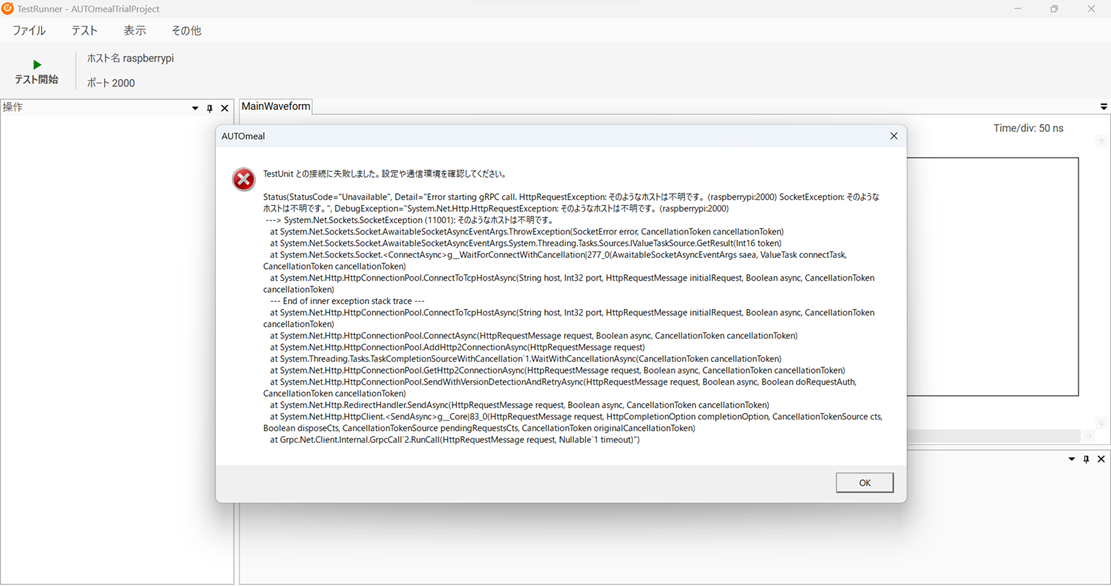The height and width of the screenshot is (586, 1111).
Task: Close the 操作 panel with its X icon
Action: [224, 108]
